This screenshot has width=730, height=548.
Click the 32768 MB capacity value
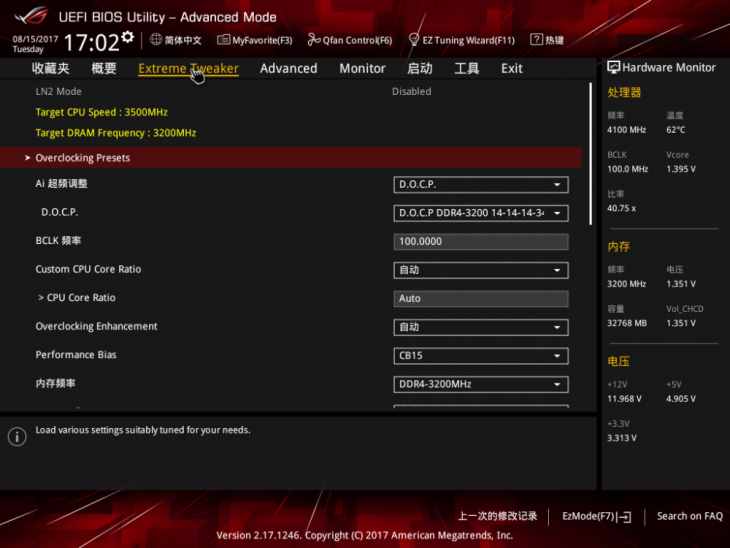(x=627, y=323)
